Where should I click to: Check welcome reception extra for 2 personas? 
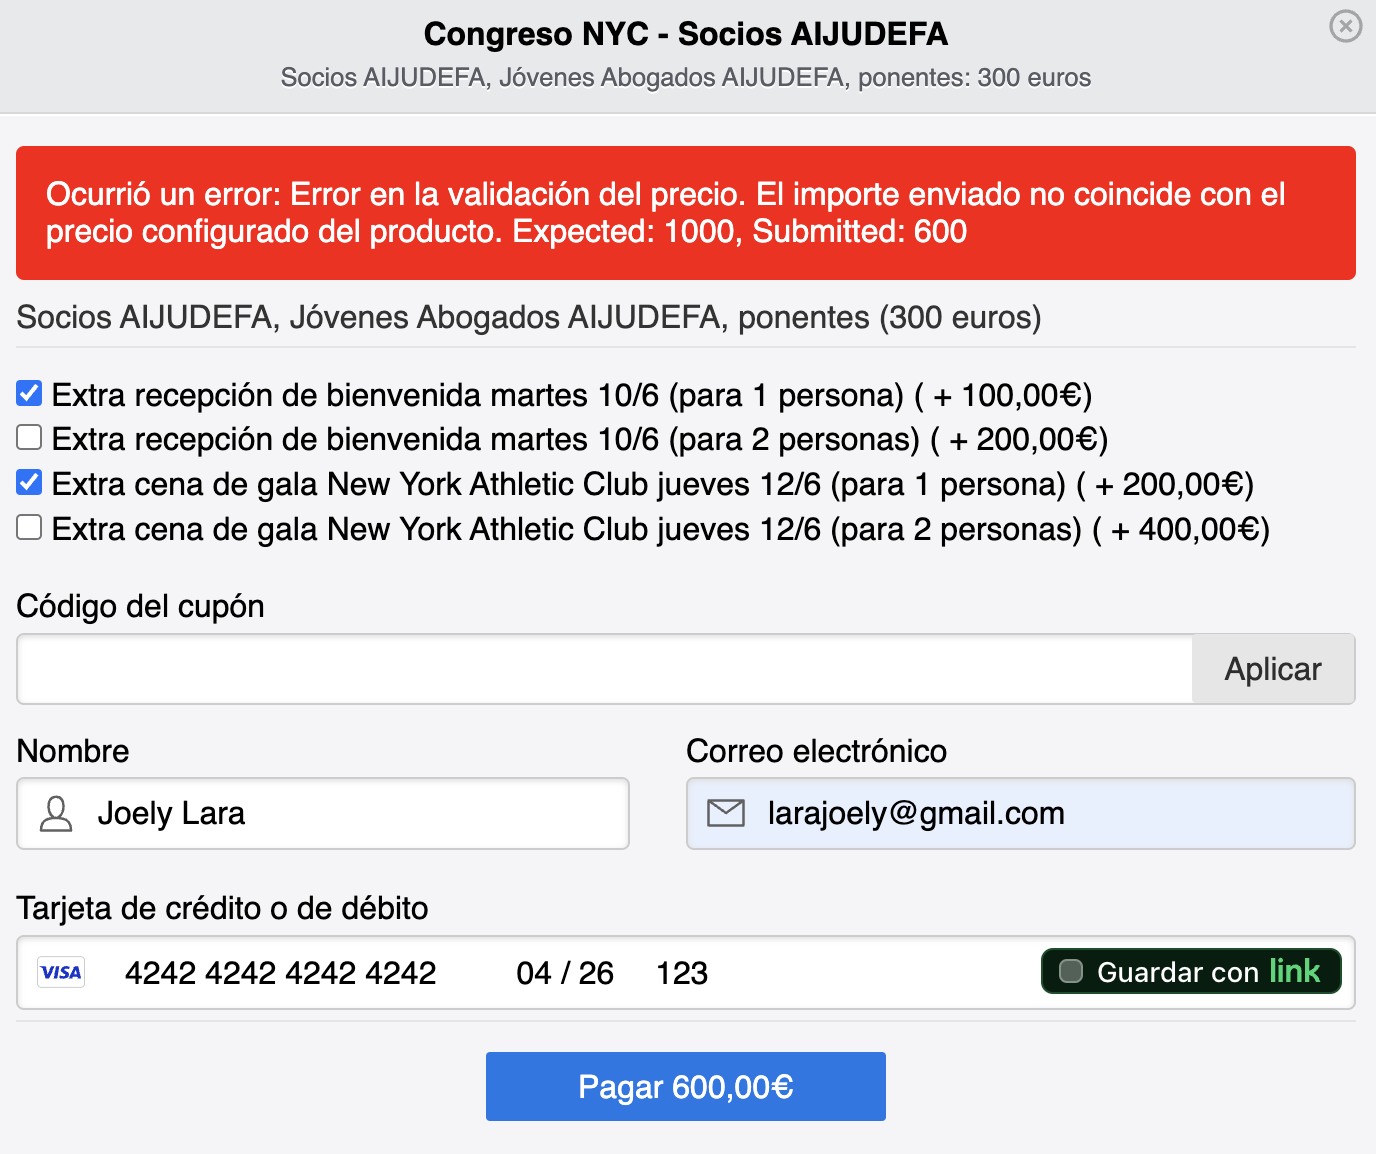click(x=30, y=438)
